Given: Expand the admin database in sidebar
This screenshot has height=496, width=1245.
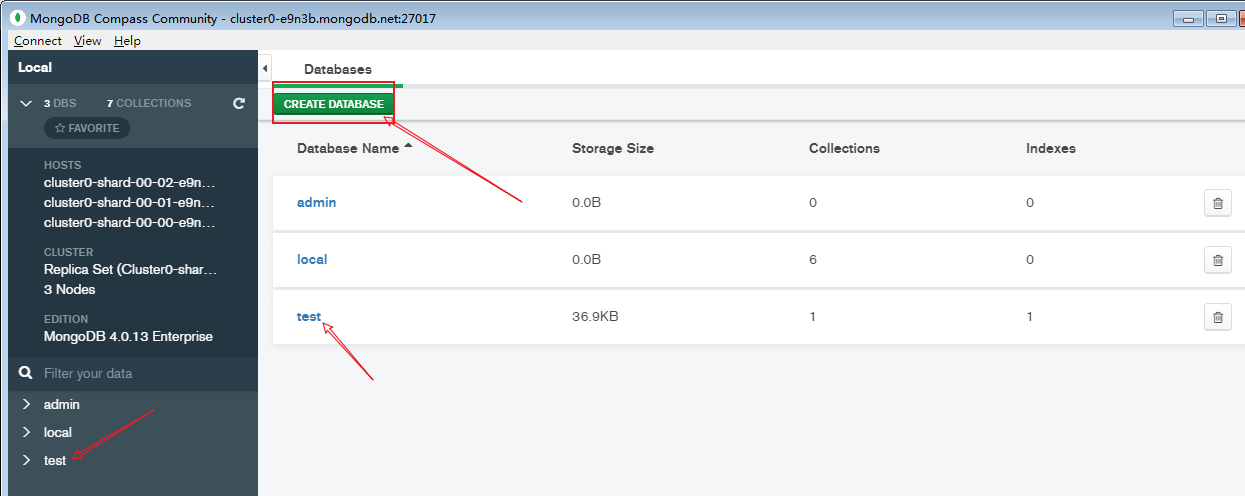Looking at the screenshot, I should [x=27, y=405].
